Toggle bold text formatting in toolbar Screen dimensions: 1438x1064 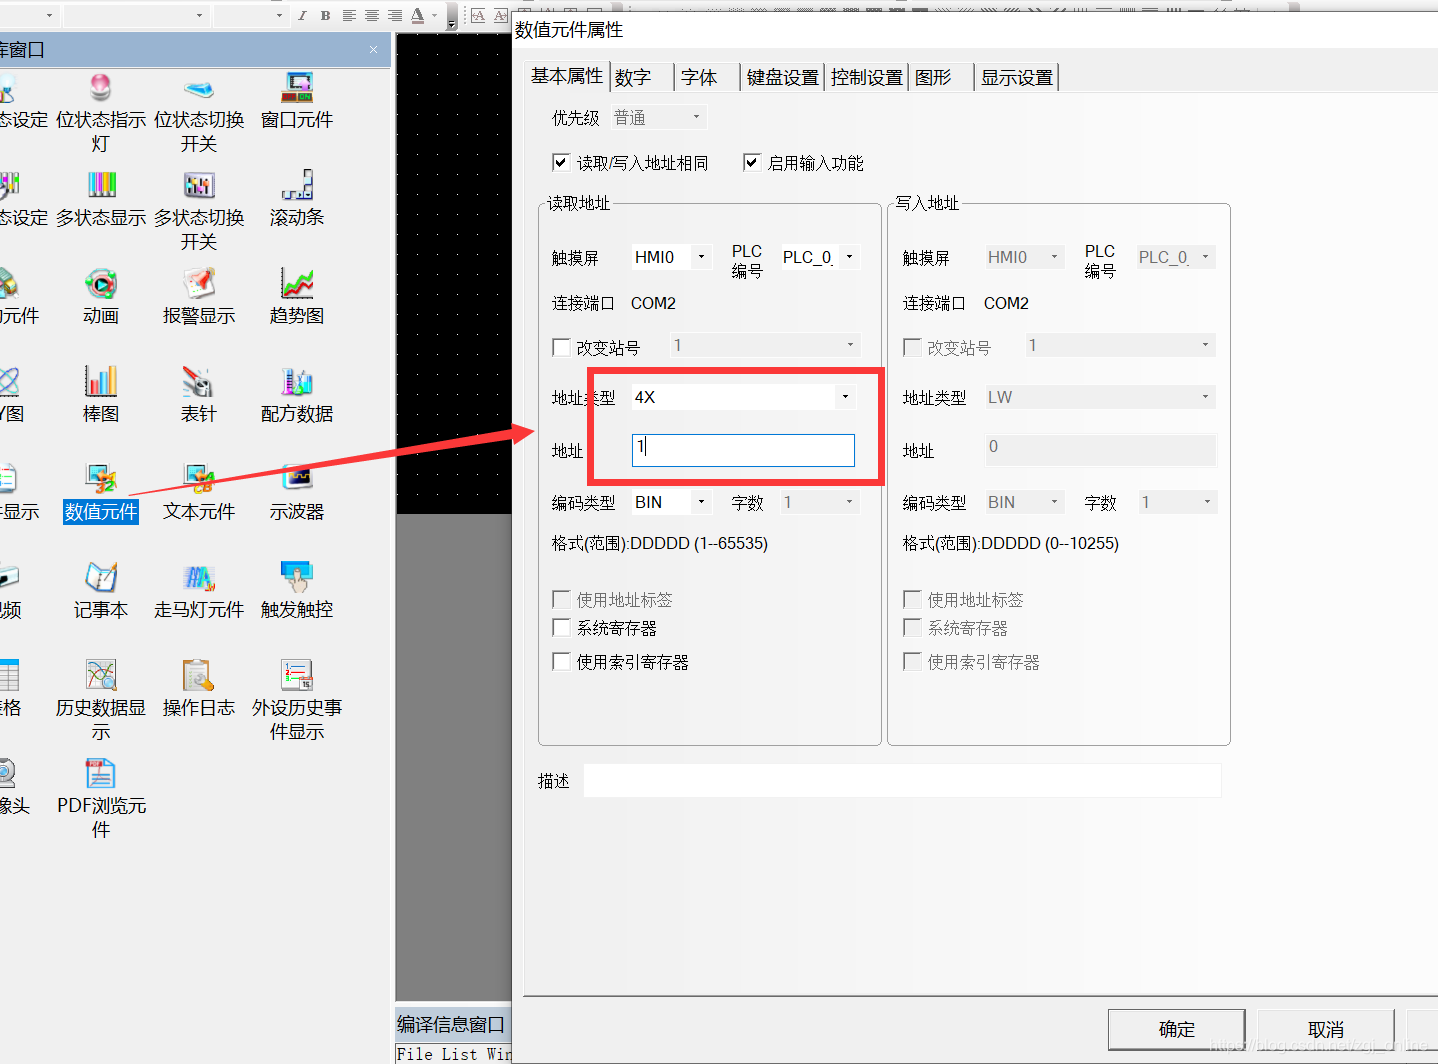pyautogui.click(x=325, y=15)
